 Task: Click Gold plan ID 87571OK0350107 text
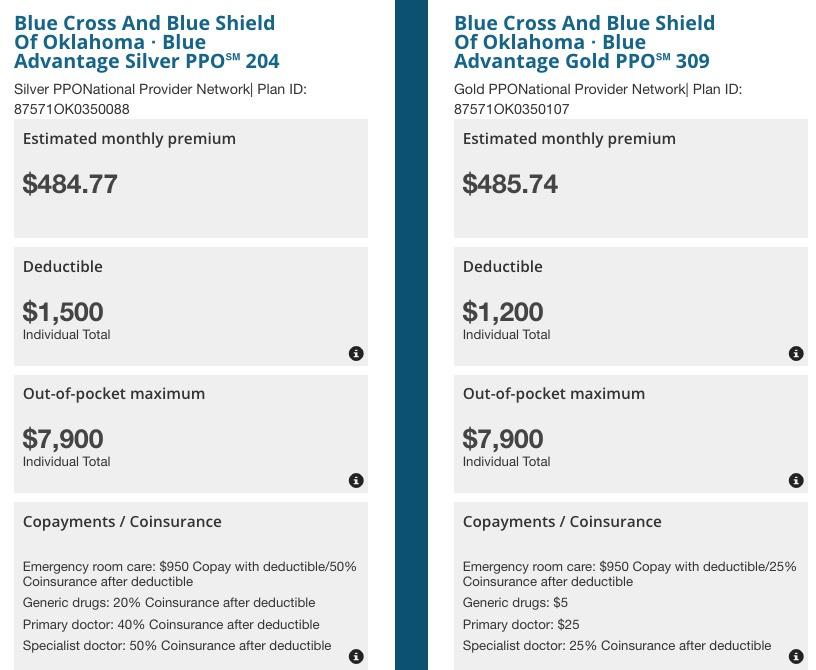(512, 109)
